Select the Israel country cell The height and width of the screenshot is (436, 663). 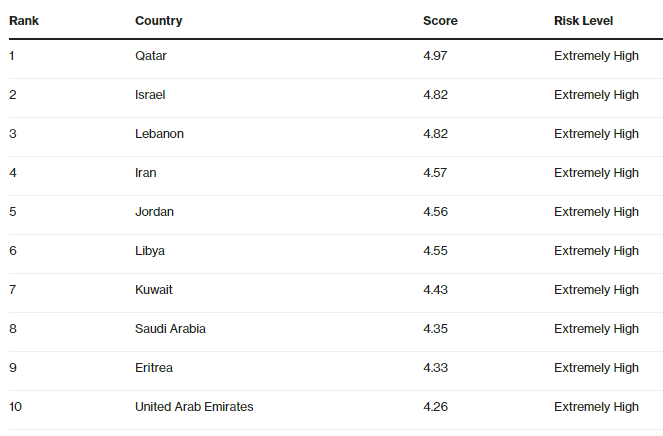pos(150,95)
